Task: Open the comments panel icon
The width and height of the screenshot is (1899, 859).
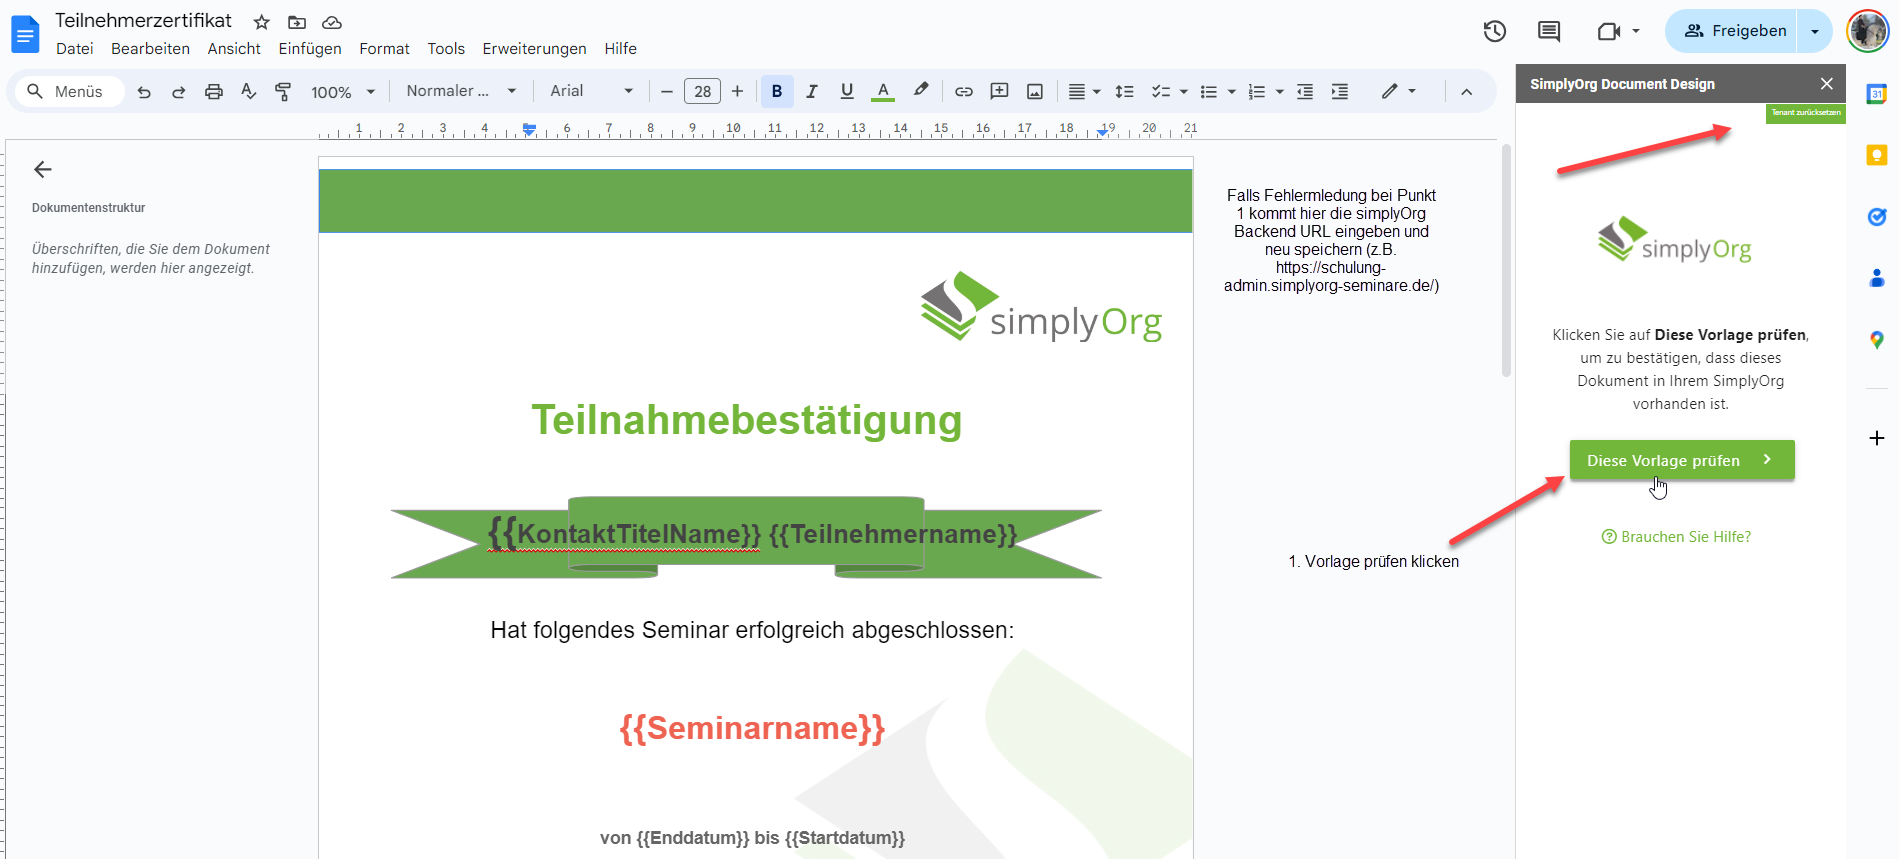Action: pyautogui.click(x=1548, y=31)
